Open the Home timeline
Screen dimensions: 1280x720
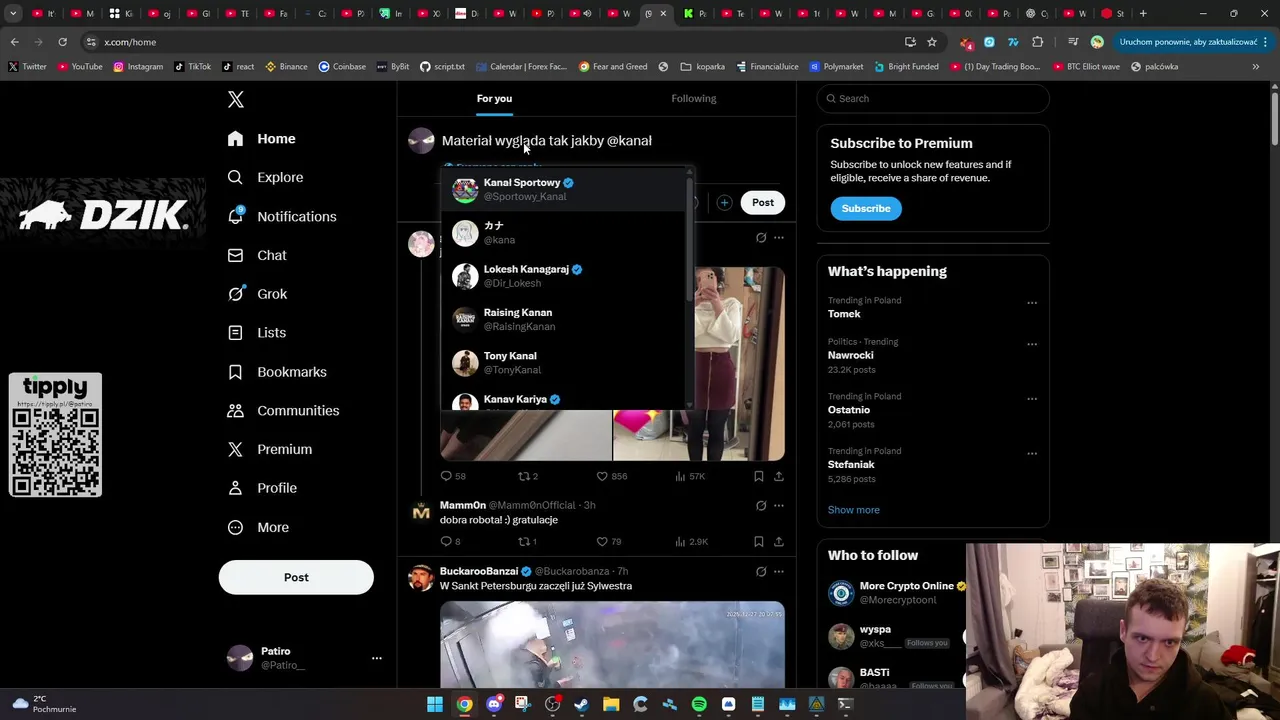click(x=261, y=139)
